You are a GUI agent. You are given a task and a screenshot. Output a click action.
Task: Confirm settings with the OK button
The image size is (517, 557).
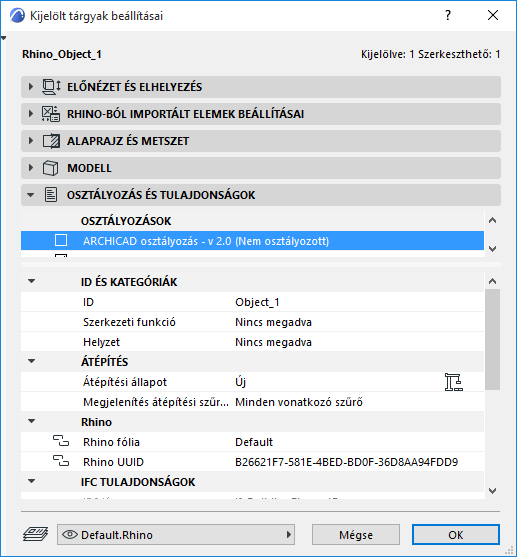[456, 535]
